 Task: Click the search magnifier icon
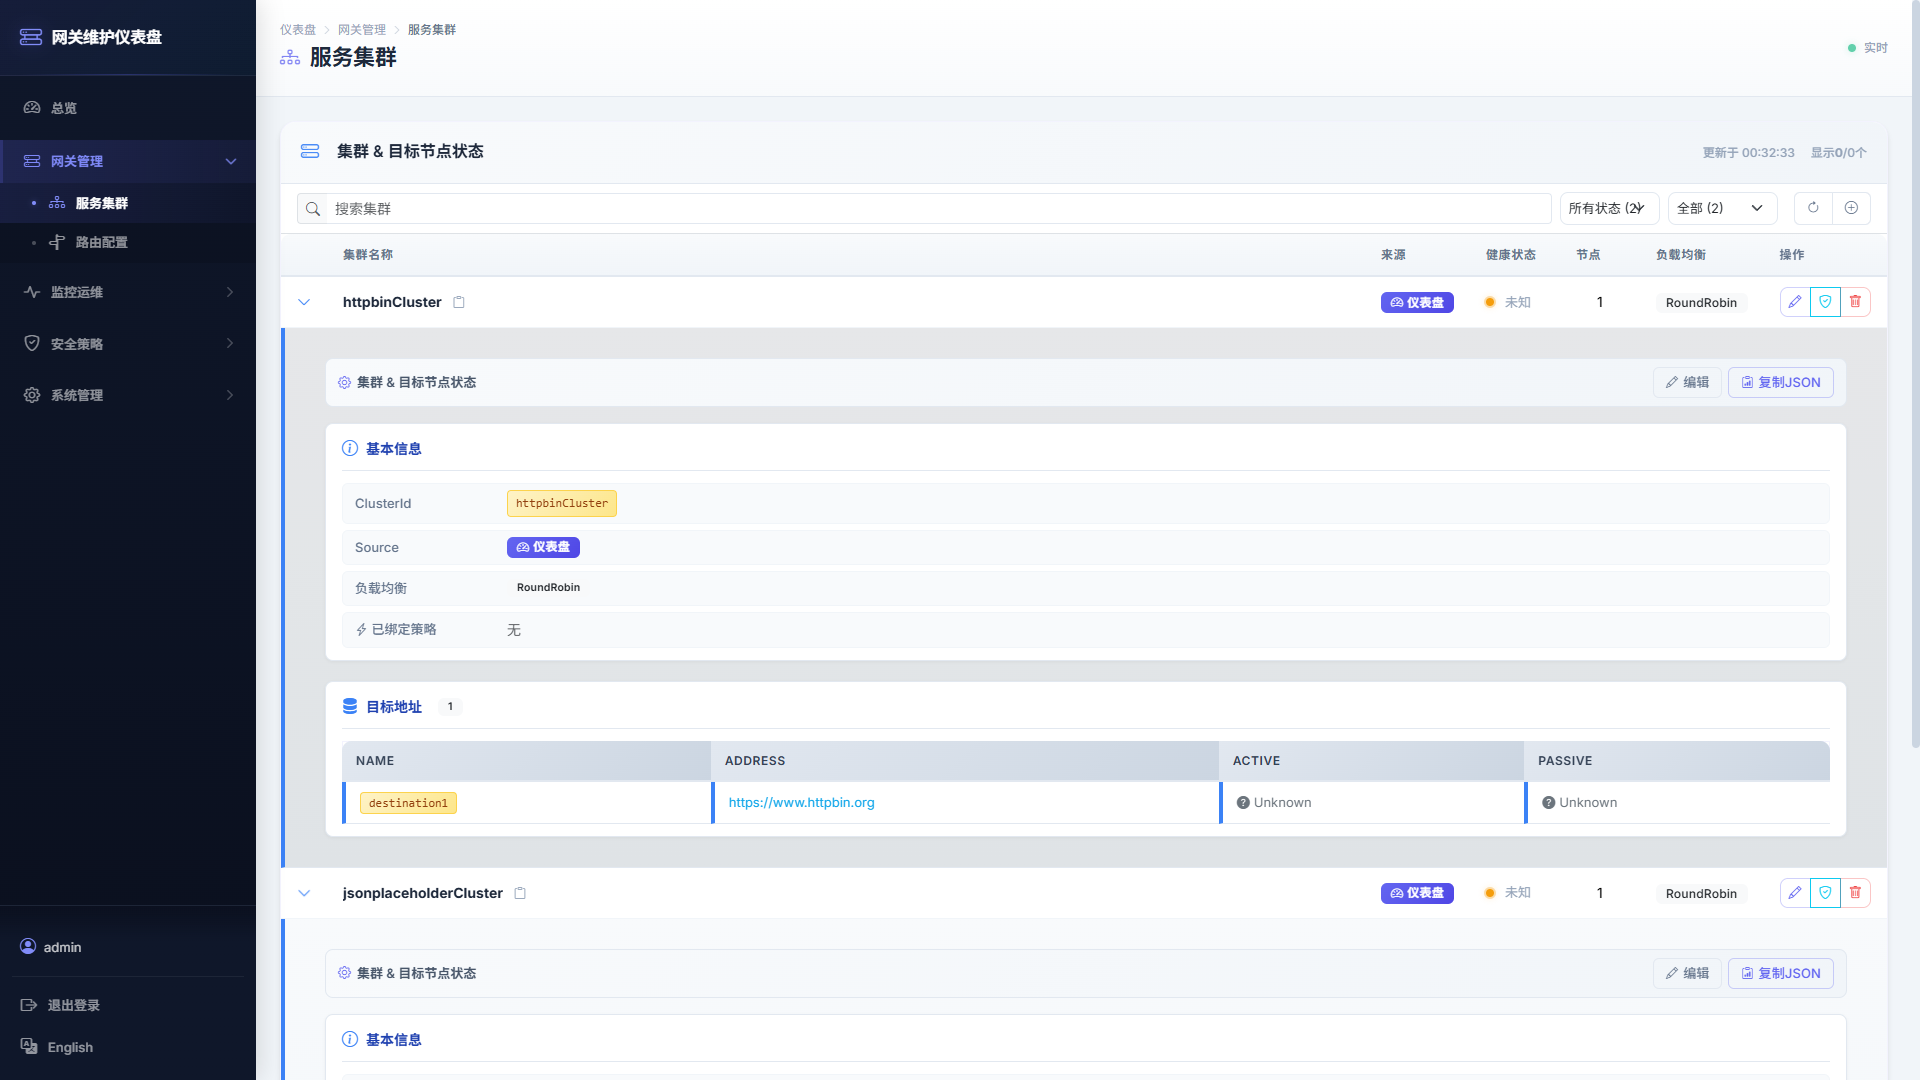(313, 209)
